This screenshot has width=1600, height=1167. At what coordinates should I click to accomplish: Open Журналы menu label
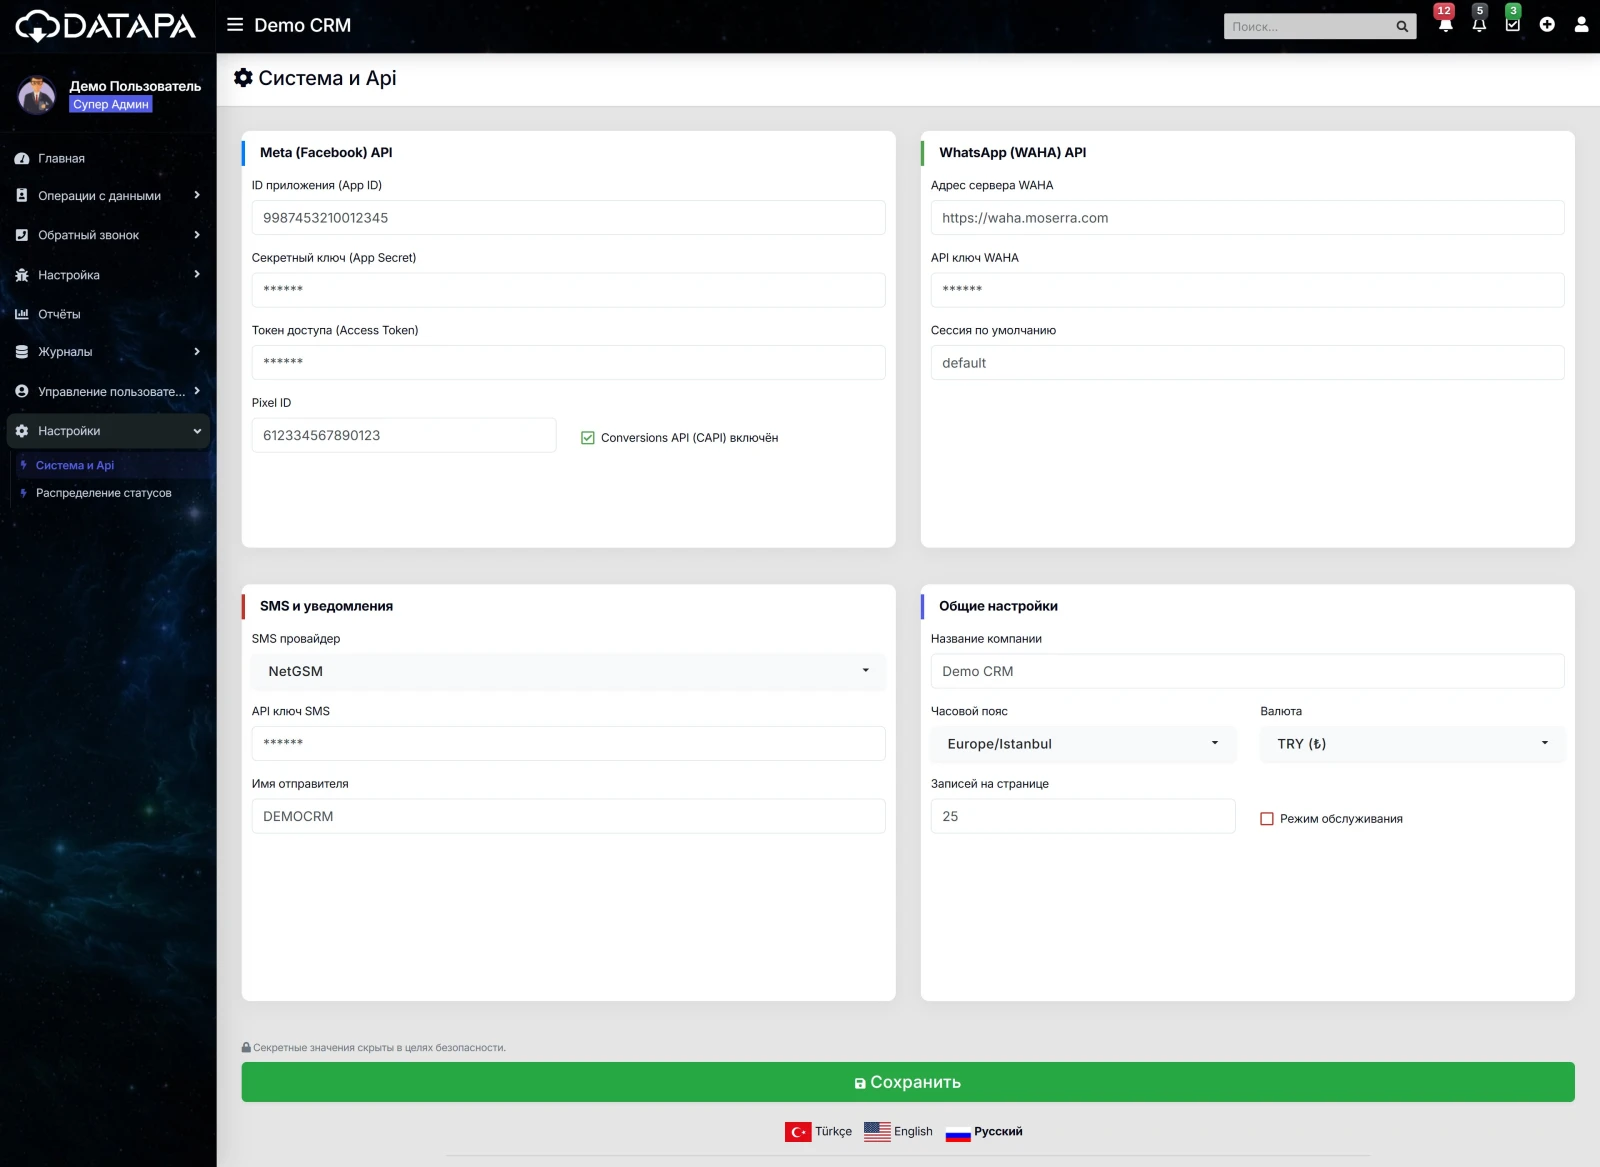65,352
